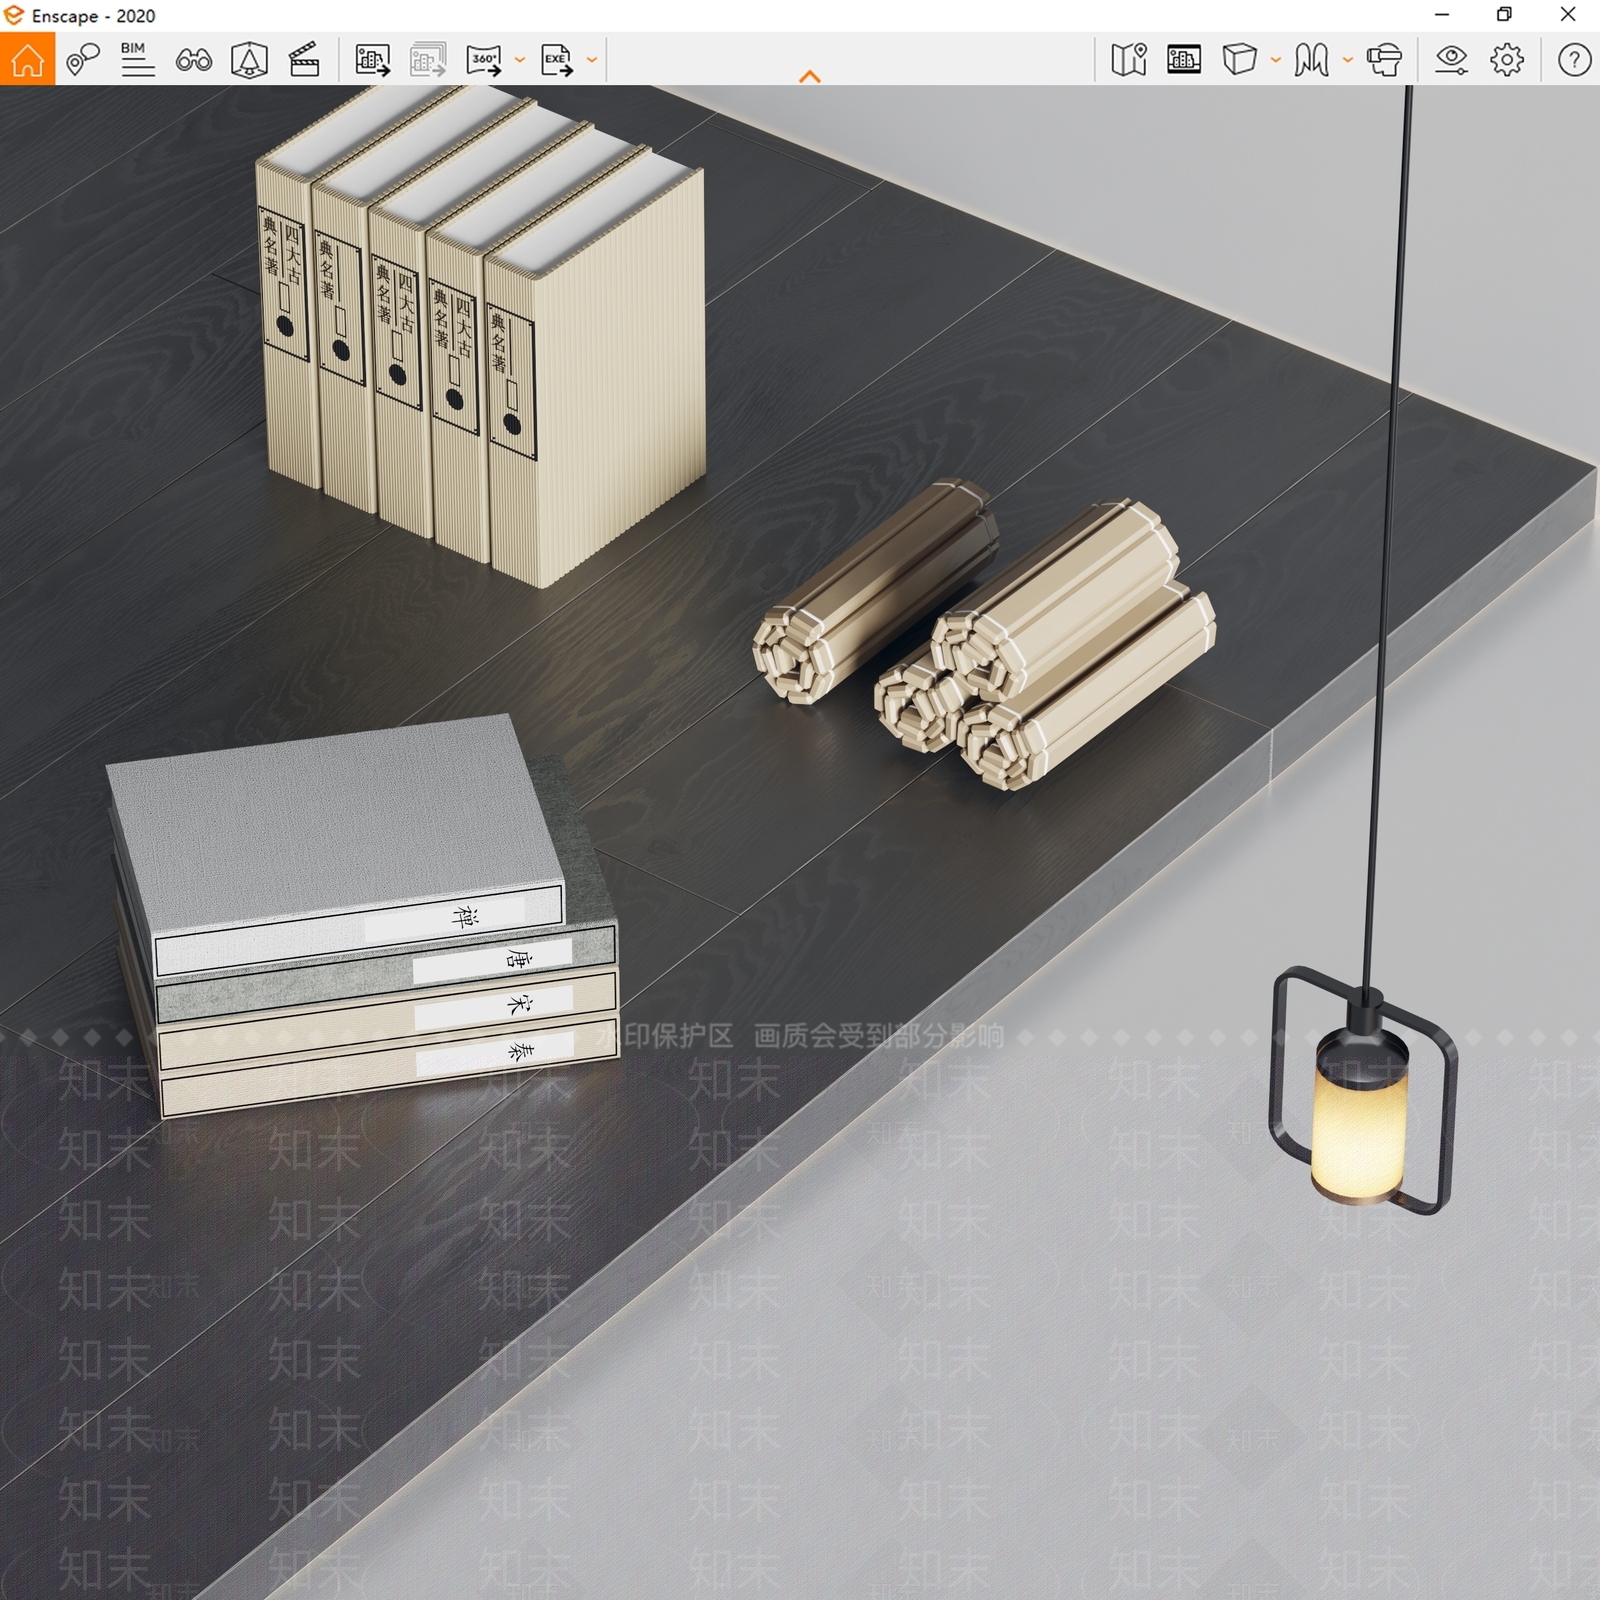Viewport: 1600px width, 1600px height.
Task: Open the walk/fly mode dropdown arrow
Action: [1347, 60]
